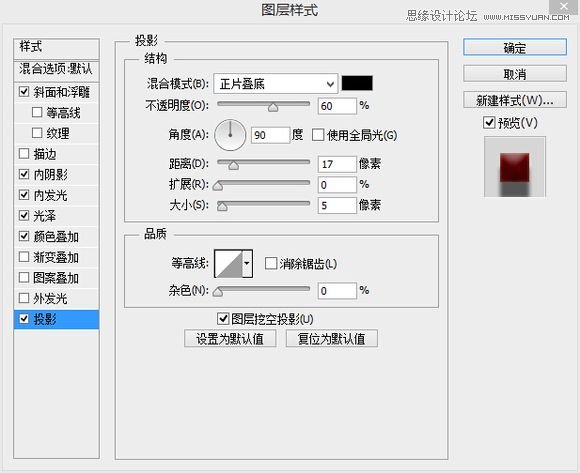Click the 等高线 contour thumbnail

pos(229,263)
